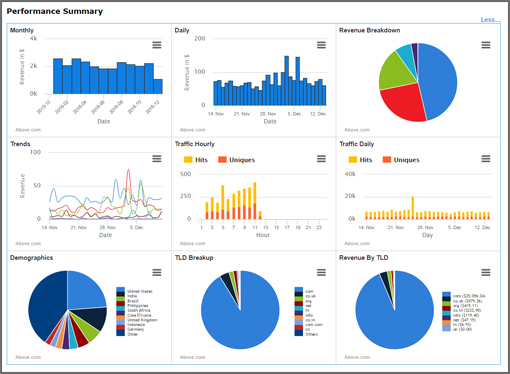Toggle Brazil in the Demographics legend
The height and width of the screenshot is (374, 510).
pyautogui.click(x=127, y=301)
